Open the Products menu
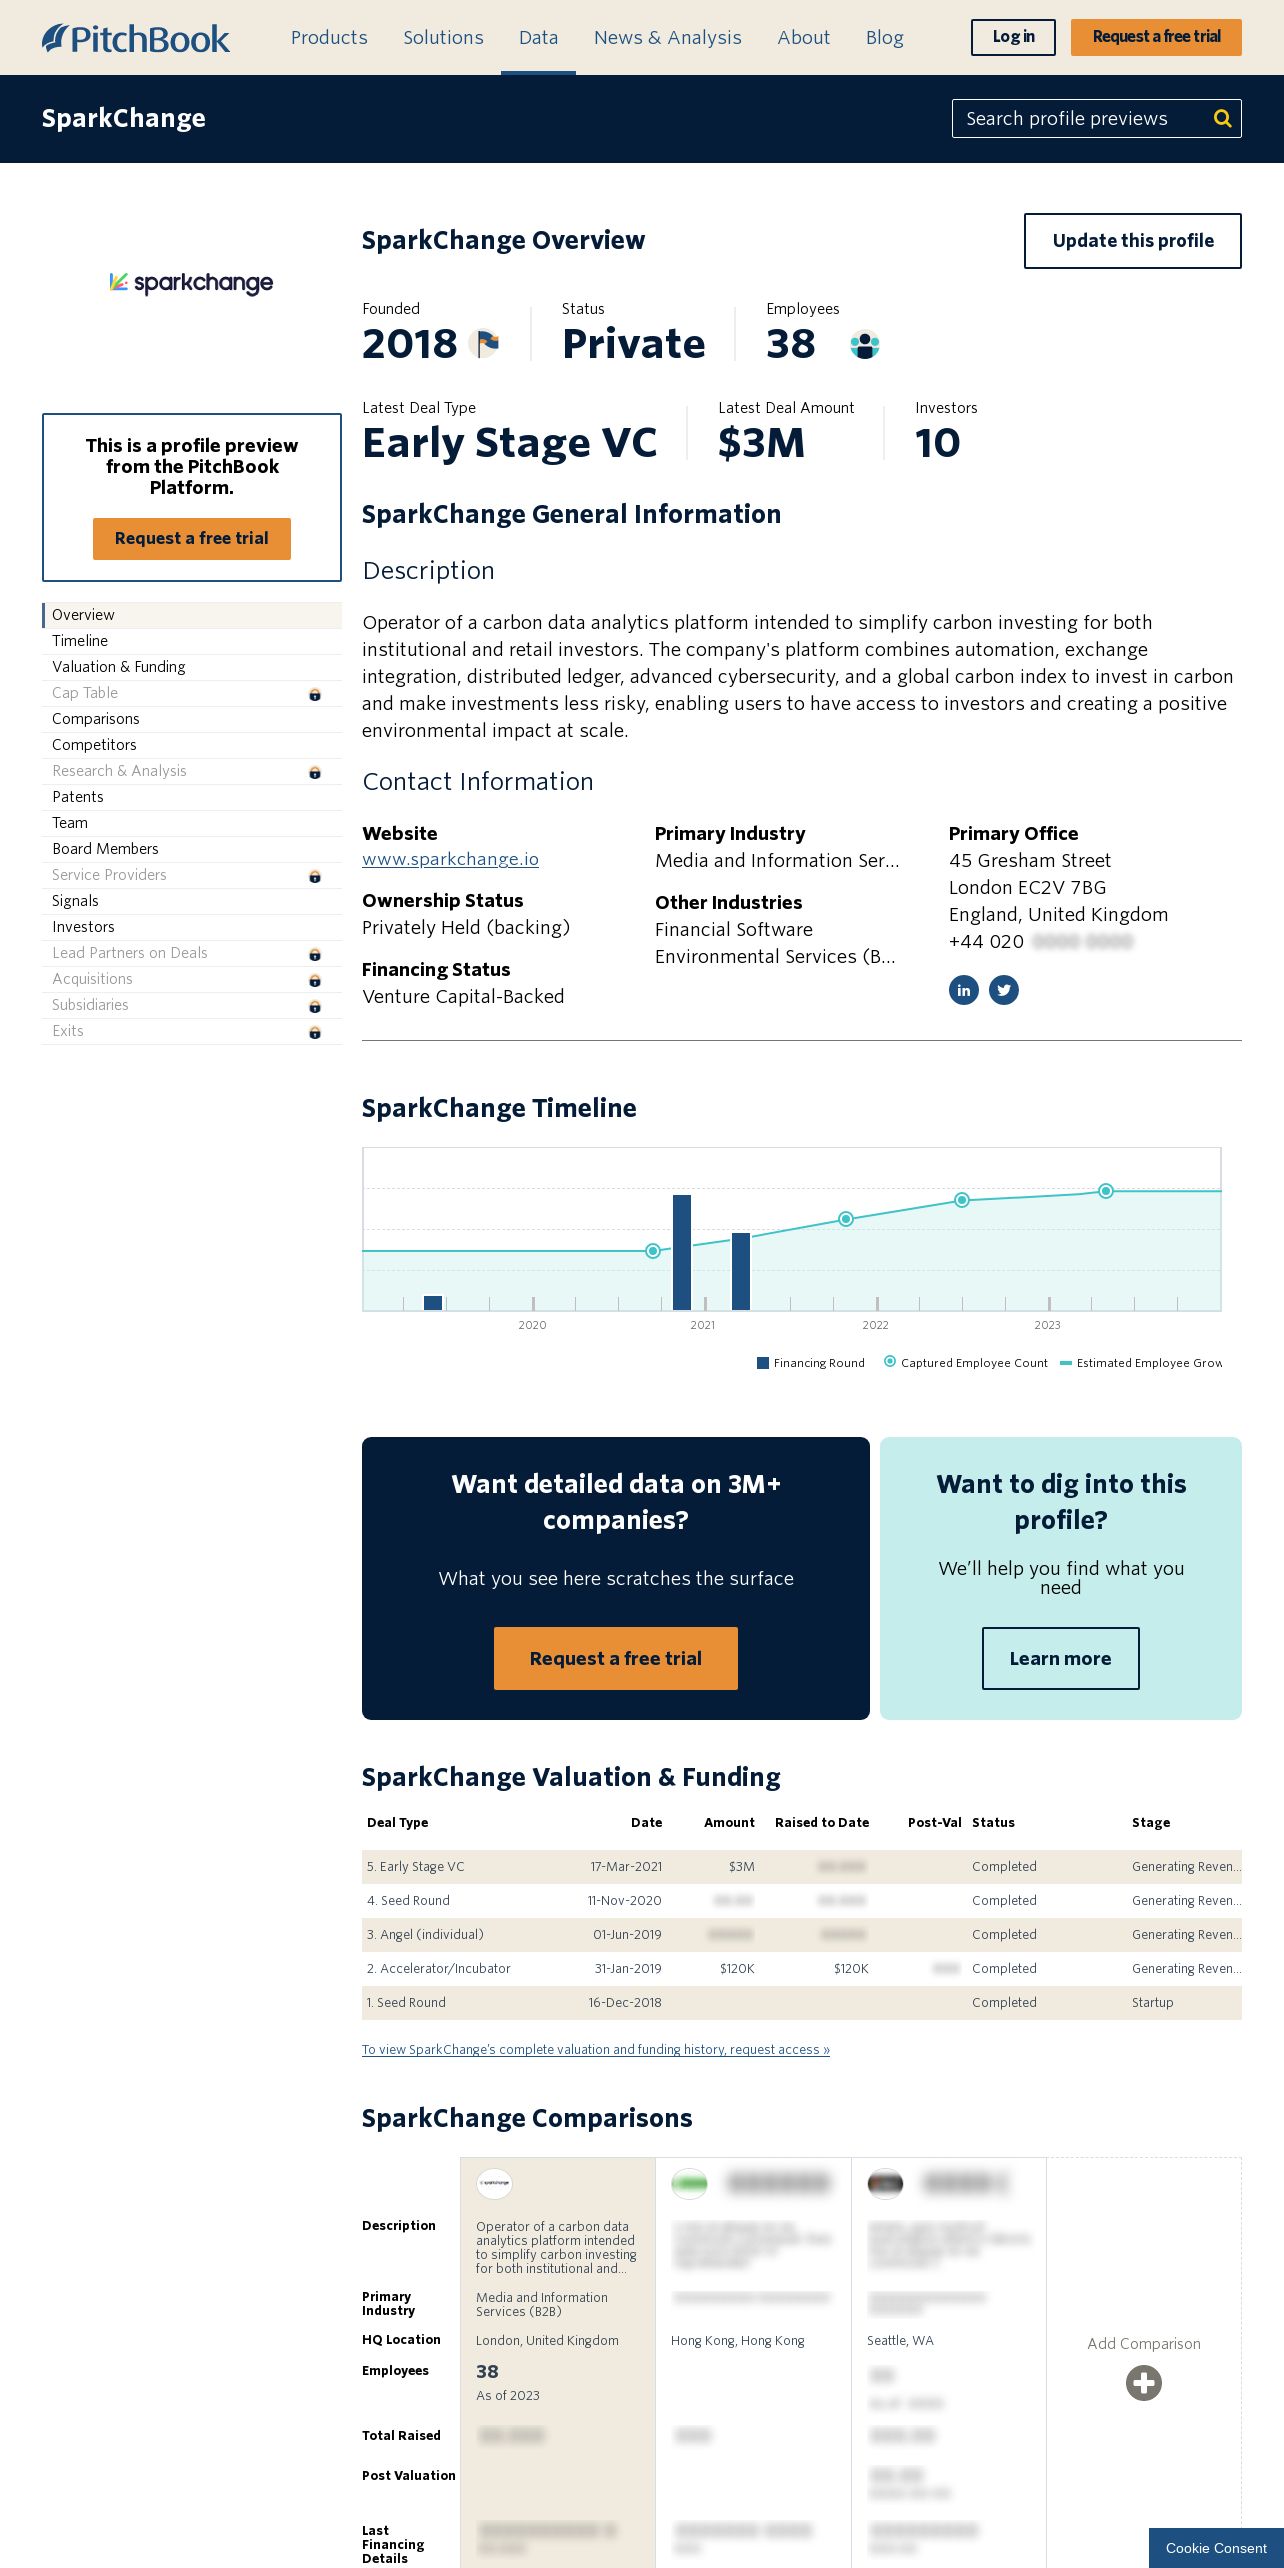 329,38
